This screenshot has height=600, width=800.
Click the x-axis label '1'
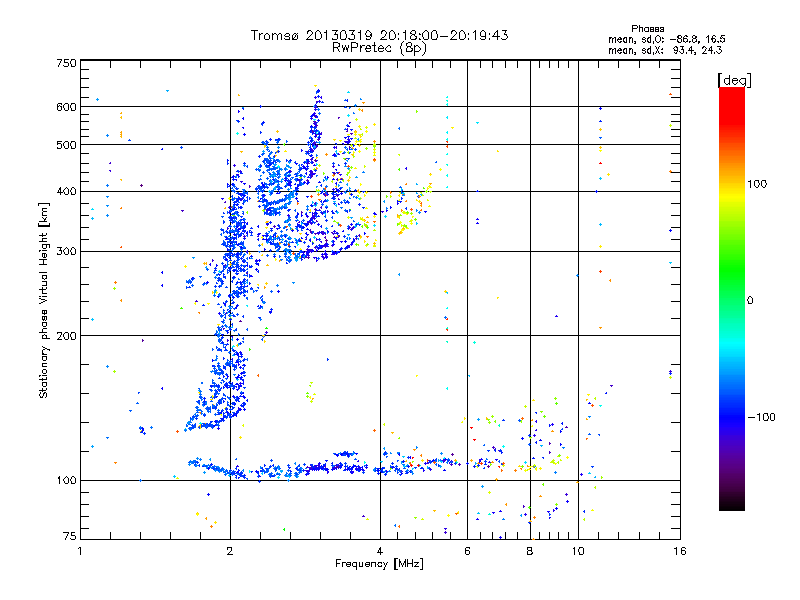(80, 551)
